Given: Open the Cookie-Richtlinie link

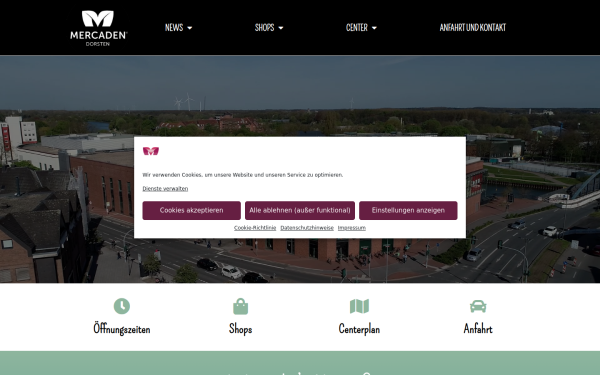Looking at the screenshot, I should tap(255, 228).
